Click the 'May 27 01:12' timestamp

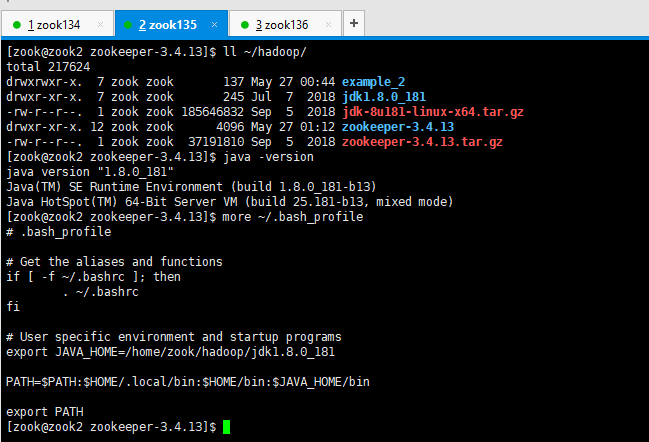coord(293,127)
